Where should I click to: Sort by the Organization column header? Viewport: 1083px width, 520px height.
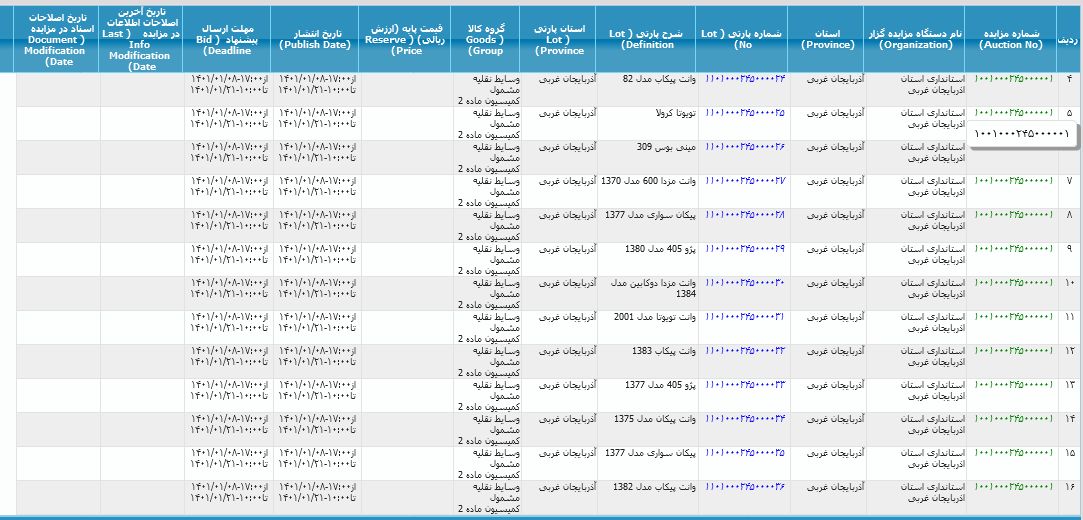pyautogui.click(x=914, y=39)
